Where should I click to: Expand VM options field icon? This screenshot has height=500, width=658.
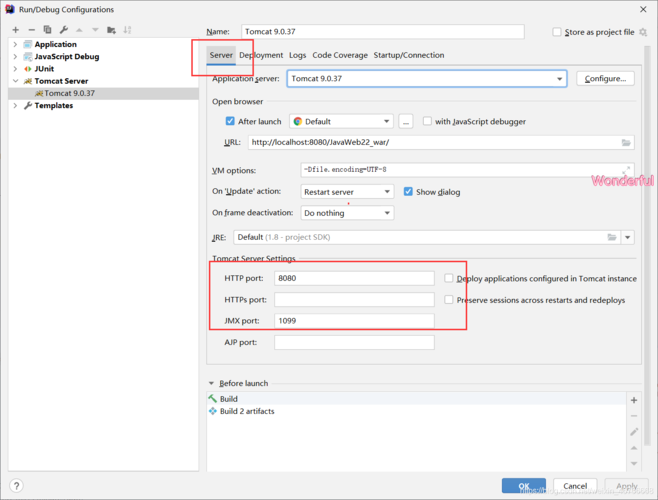point(626,170)
